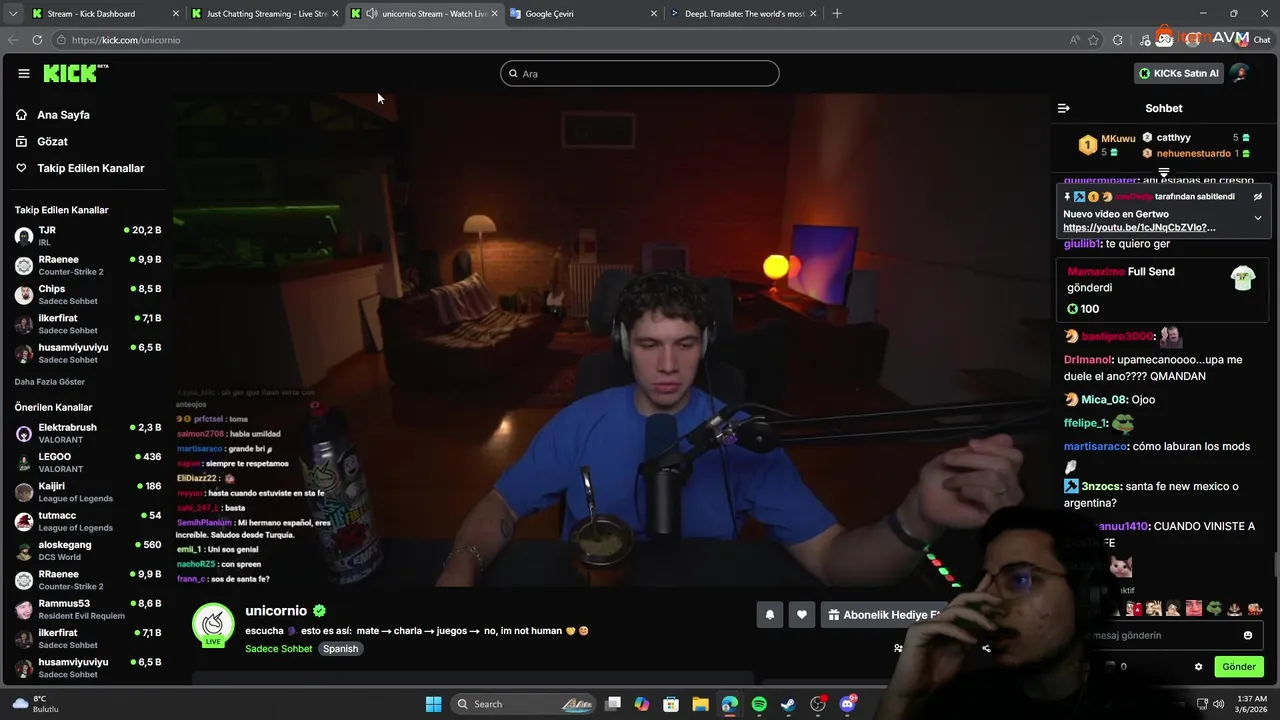
Task: Click the address bar URL
Action: click(x=126, y=40)
